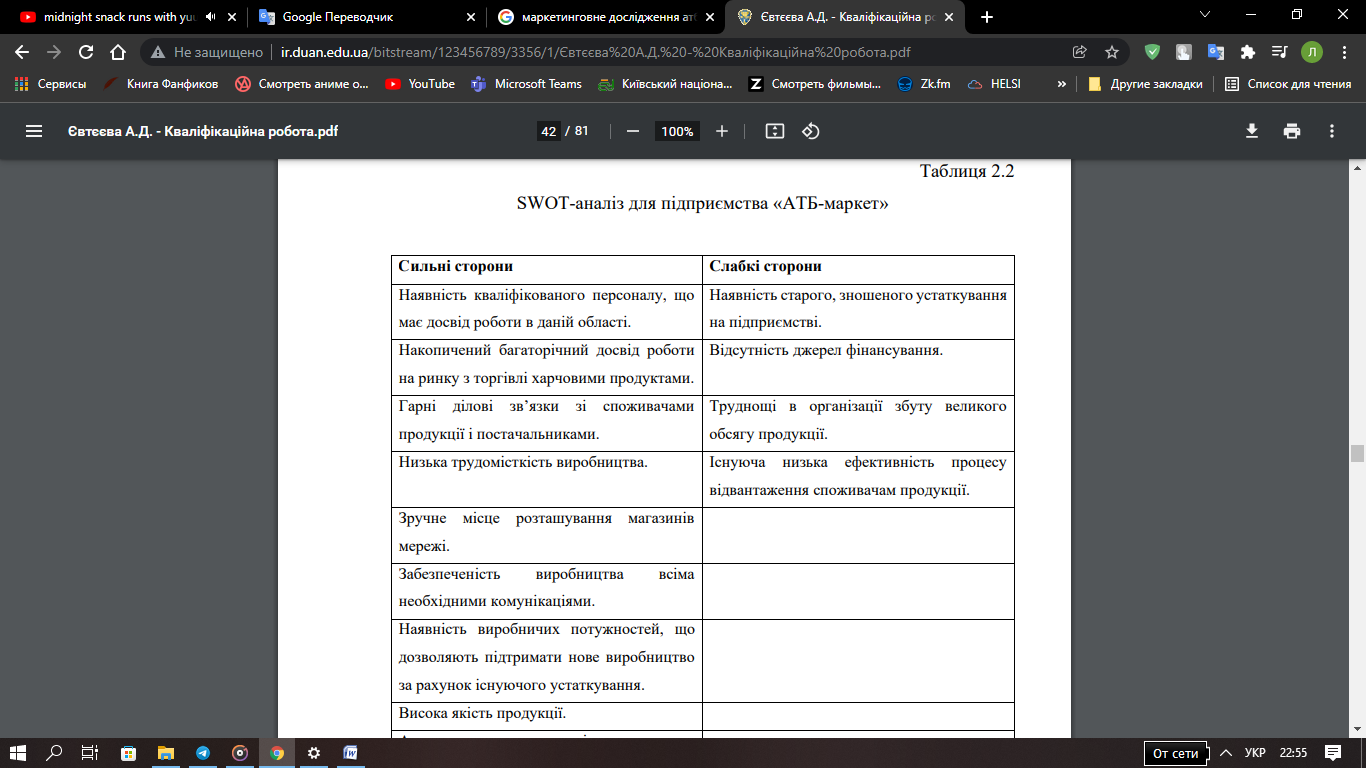The width and height of the screenshot is (1366, 768).
Task: Open Microsoft Store from taskbar
Action: pyautogui.click(x=128, y=753)
